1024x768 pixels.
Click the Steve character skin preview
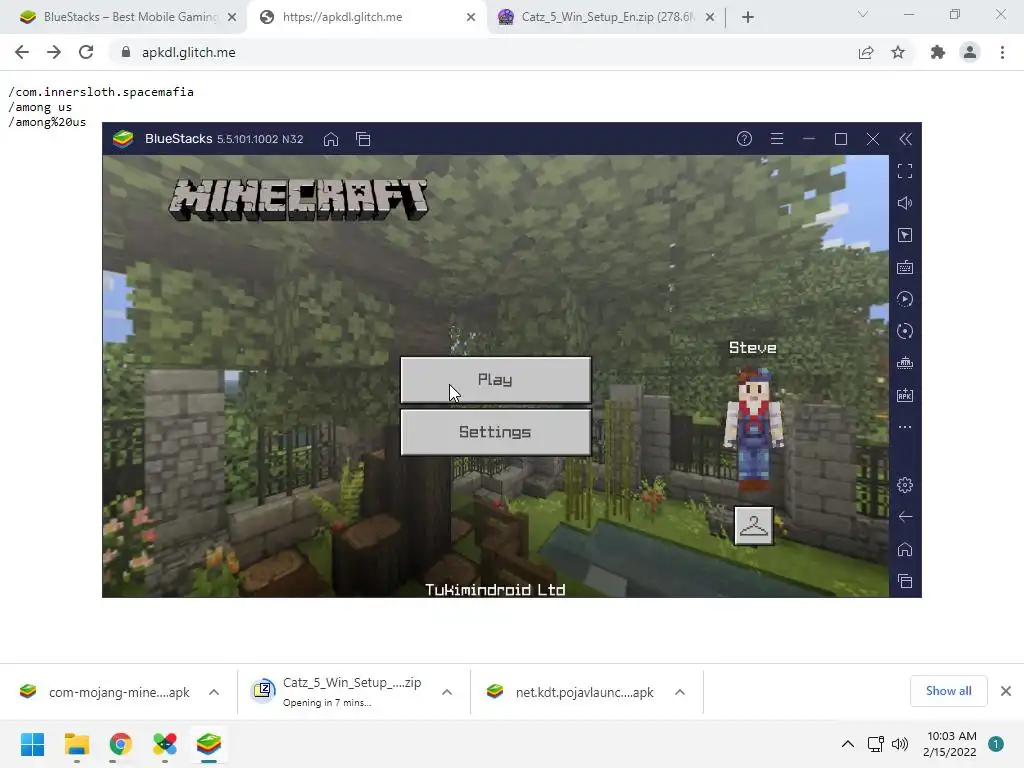click(753, 429)
